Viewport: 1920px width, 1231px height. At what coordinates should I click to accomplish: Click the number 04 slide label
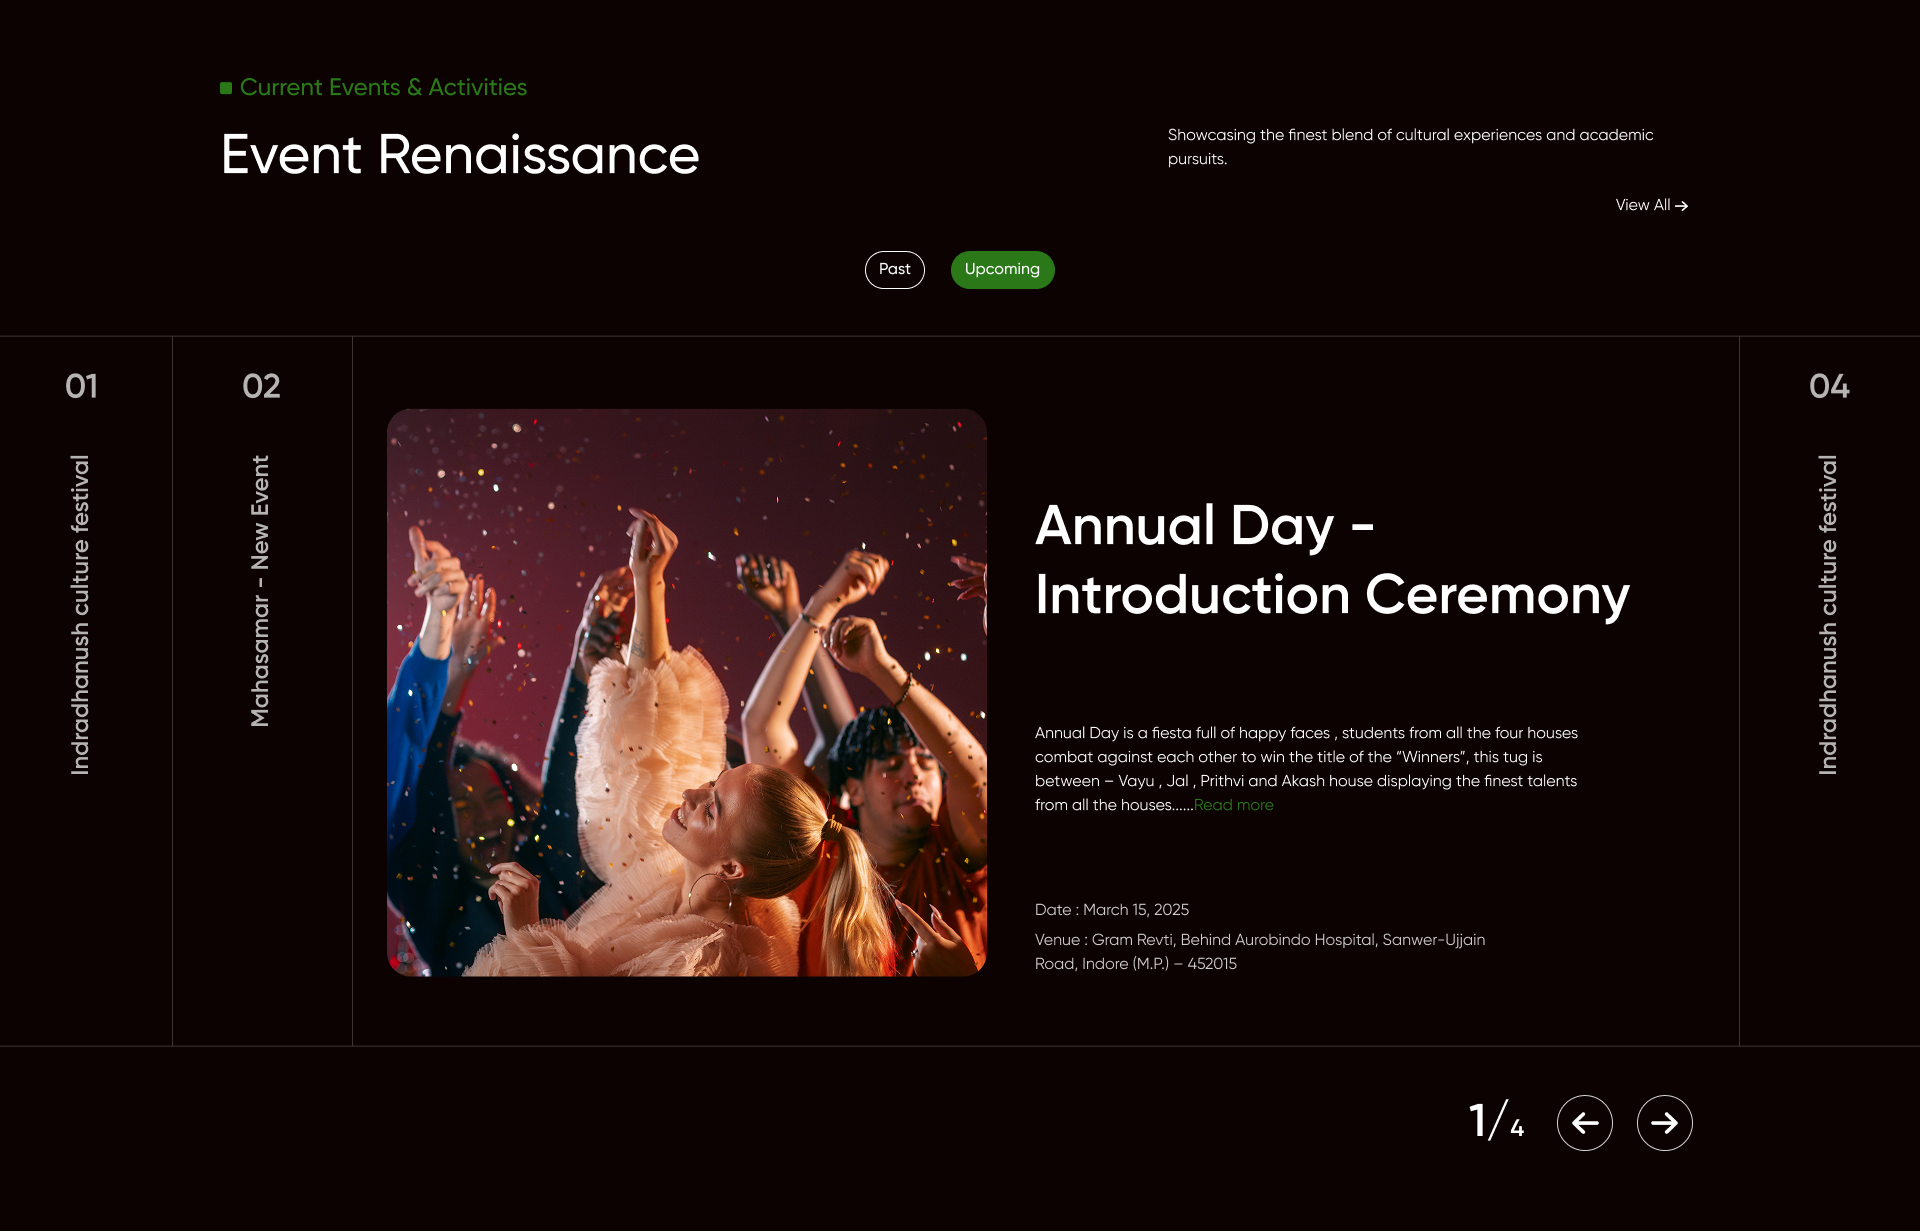[x=1829, y=386]
